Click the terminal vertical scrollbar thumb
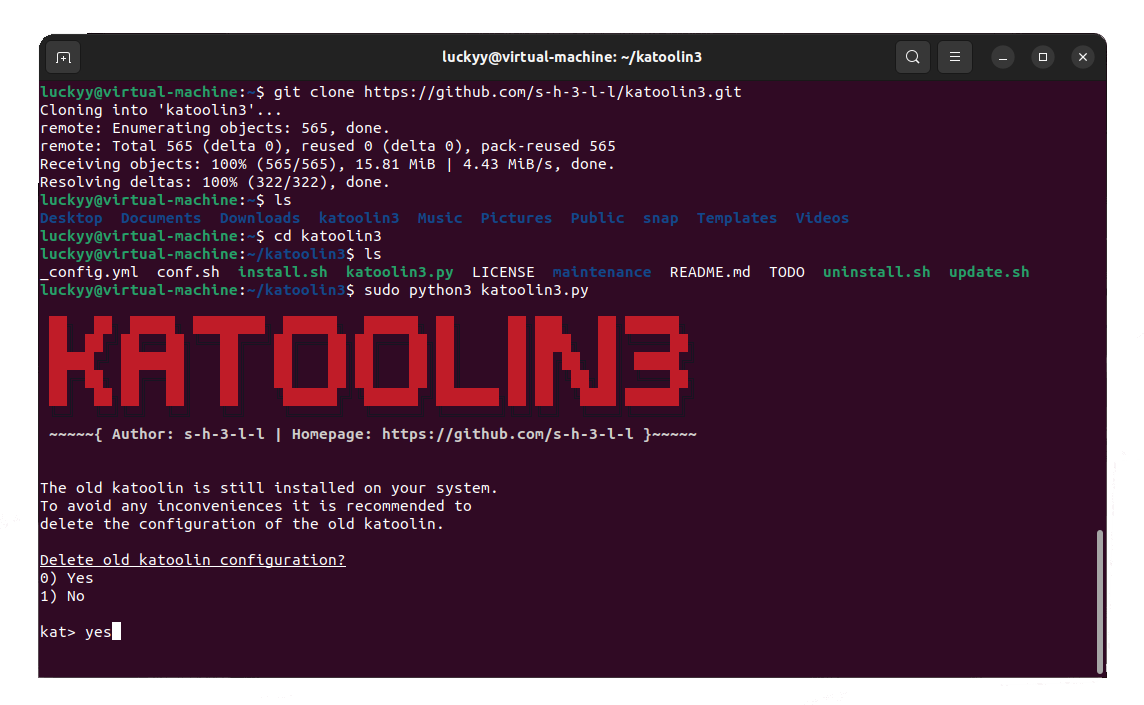This screenshot has width=1144, height=705. tap(1101, 600)
